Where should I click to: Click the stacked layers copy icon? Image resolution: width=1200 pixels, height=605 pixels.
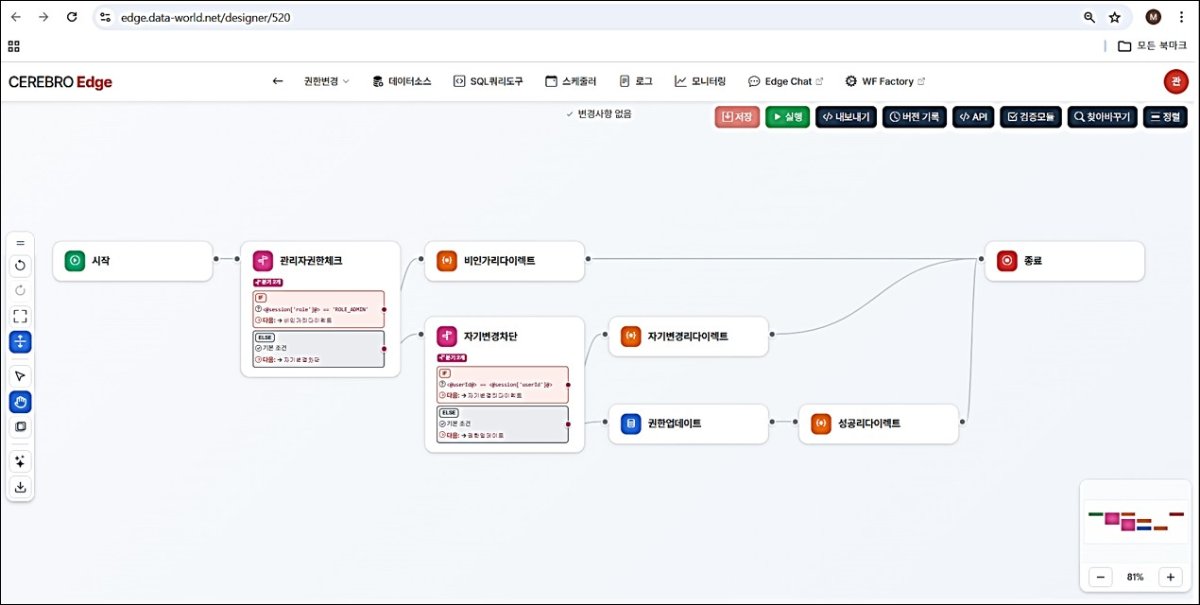[20, 427]
